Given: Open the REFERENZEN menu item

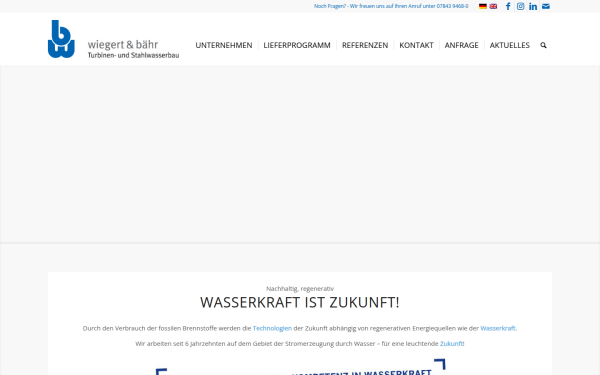Looking at the screenshot, I should (x=365, y=45).
